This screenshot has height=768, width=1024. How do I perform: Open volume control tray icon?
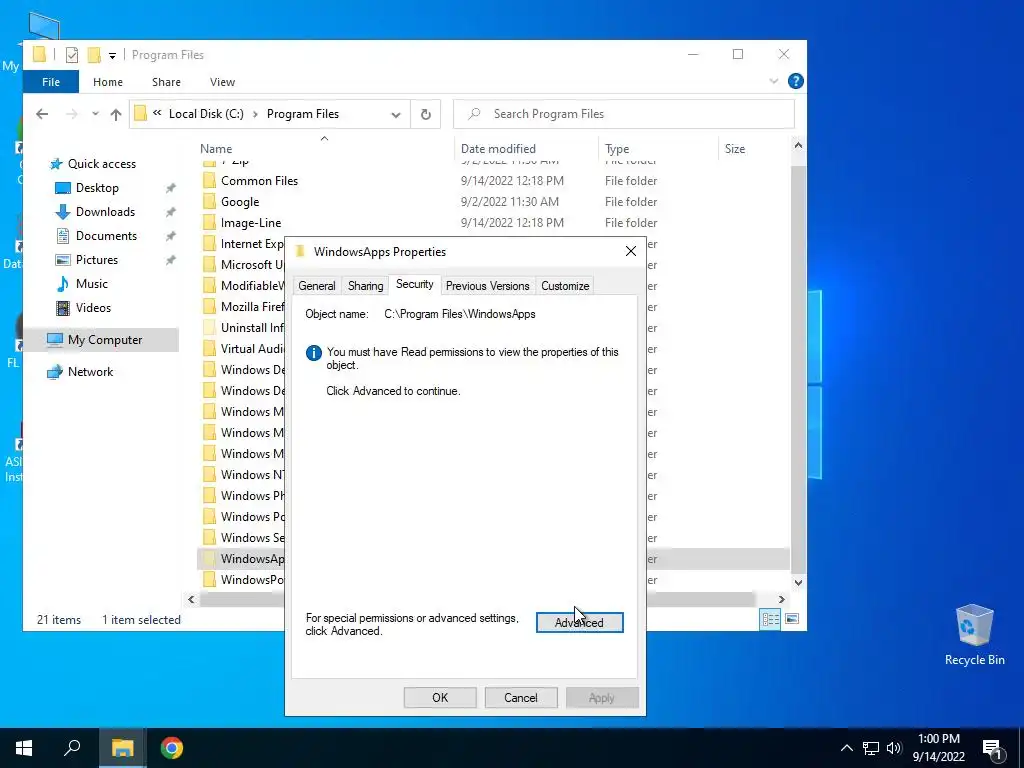[893, 748]
